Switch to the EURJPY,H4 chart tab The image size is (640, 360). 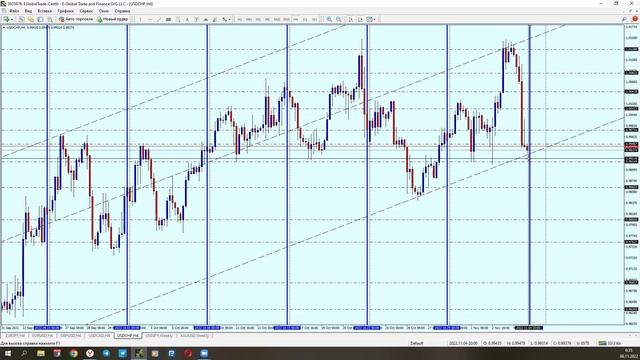15,336
